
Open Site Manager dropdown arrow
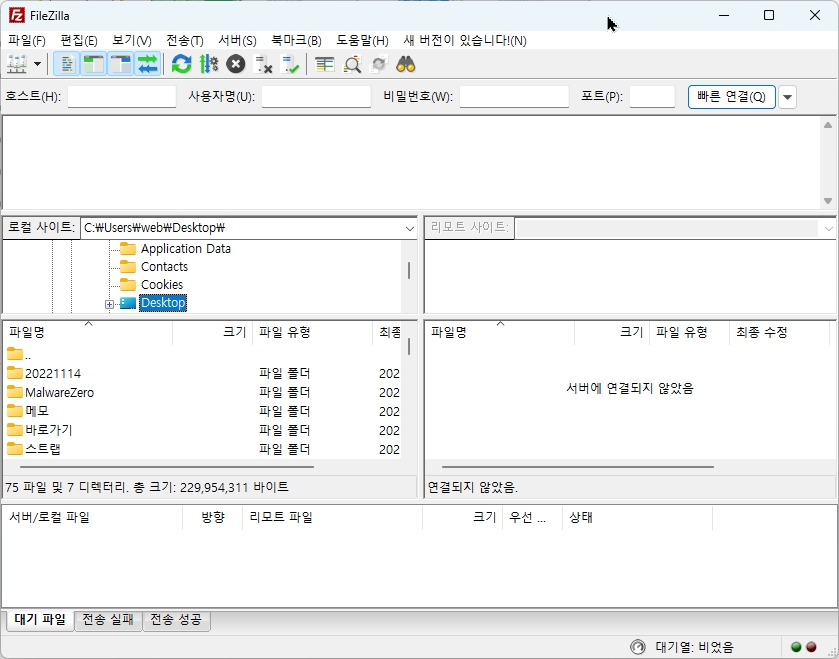pos(37,65)
